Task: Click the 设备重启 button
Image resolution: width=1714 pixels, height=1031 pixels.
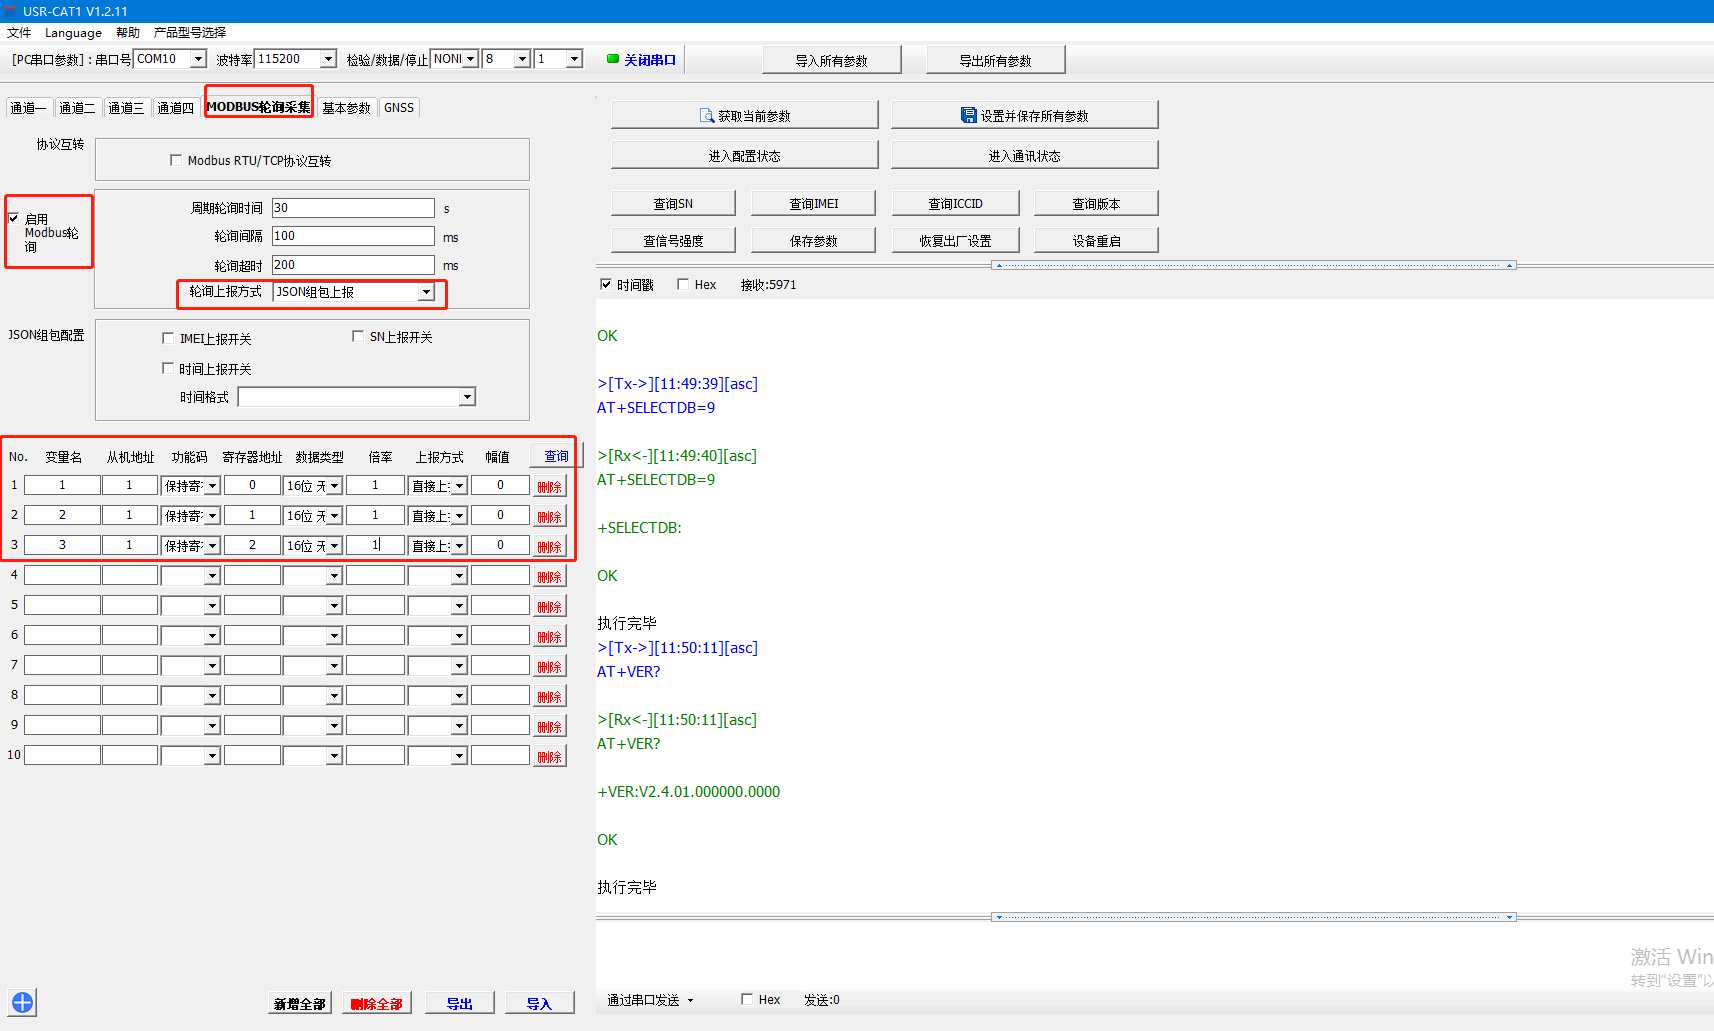Action: coord(1096,241)
